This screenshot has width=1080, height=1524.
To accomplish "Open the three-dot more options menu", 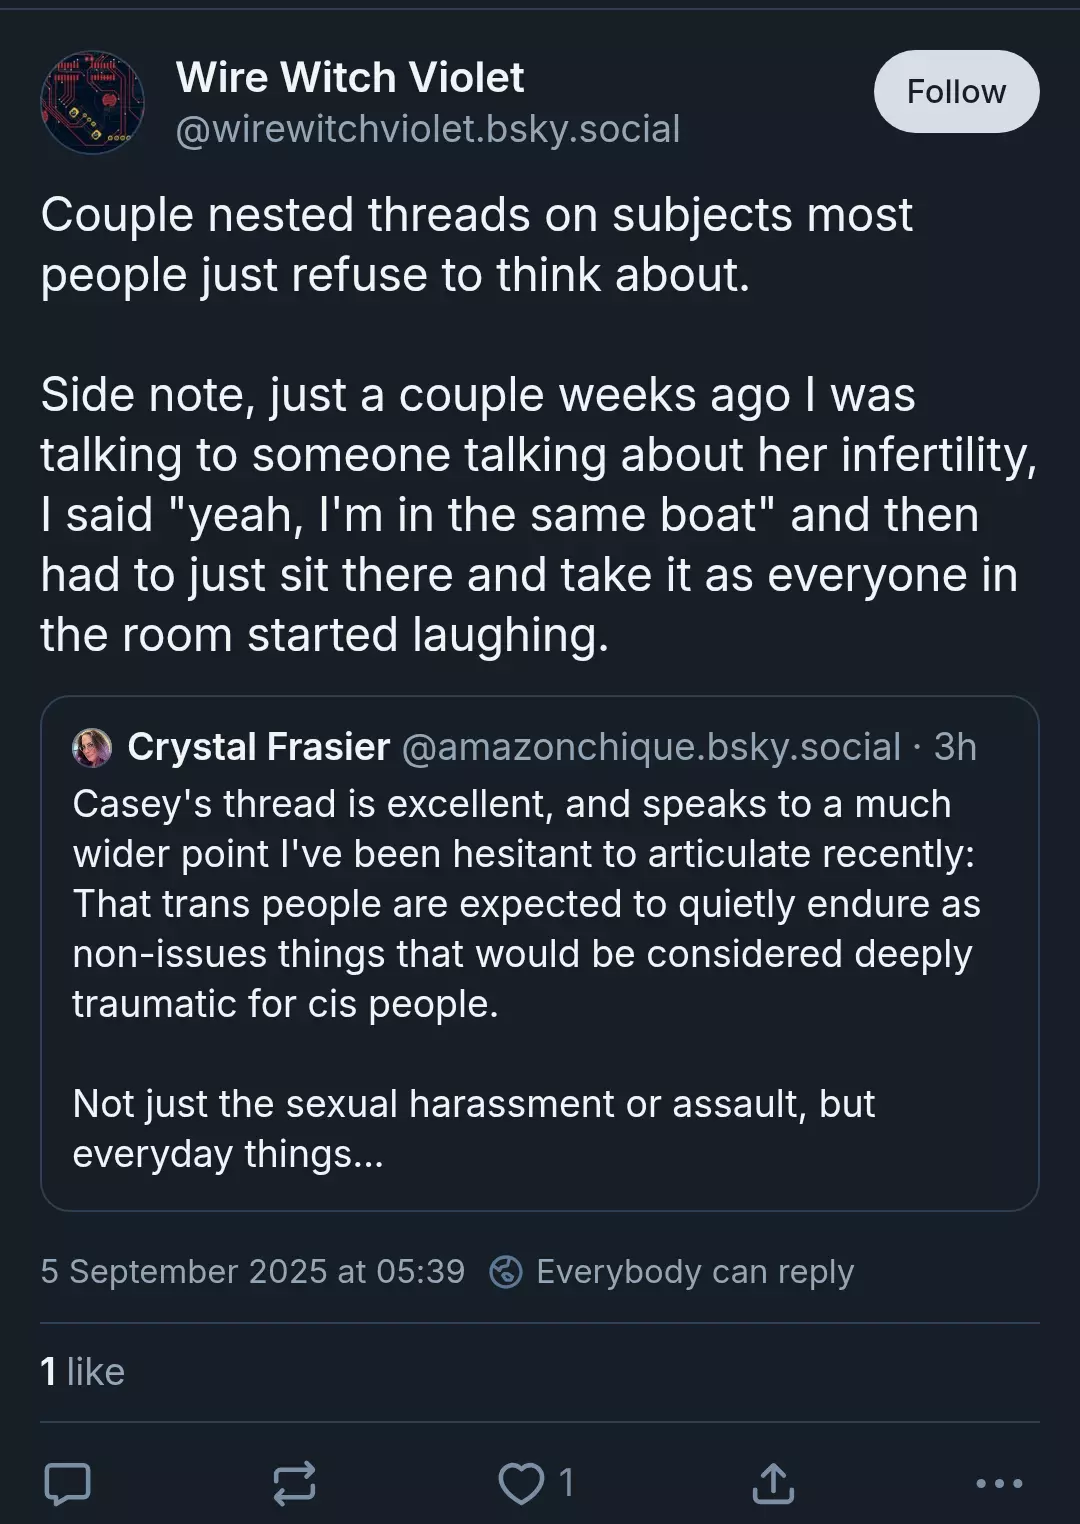I will [x=999, y=1483].
